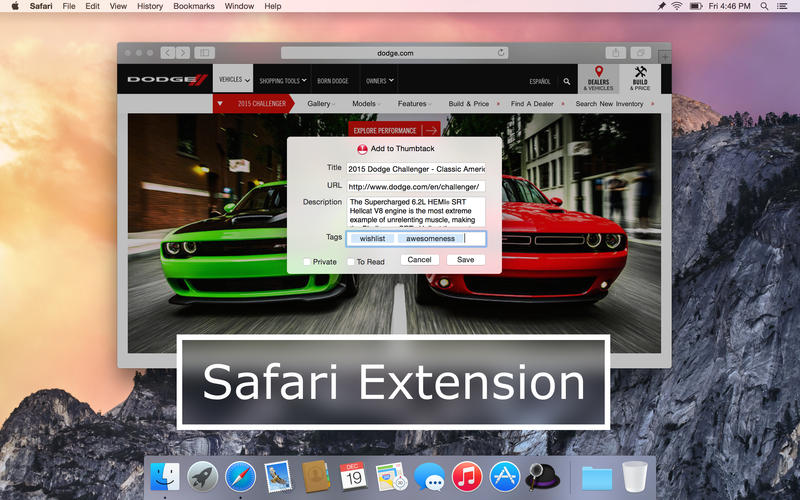Click Save in Add to Thumbtack dialog
The image size is (800, 500).
(x=466, y=260)
